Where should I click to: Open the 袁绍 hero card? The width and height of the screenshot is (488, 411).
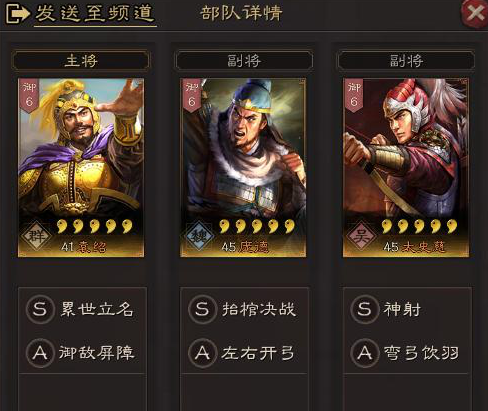coord(81,168)
